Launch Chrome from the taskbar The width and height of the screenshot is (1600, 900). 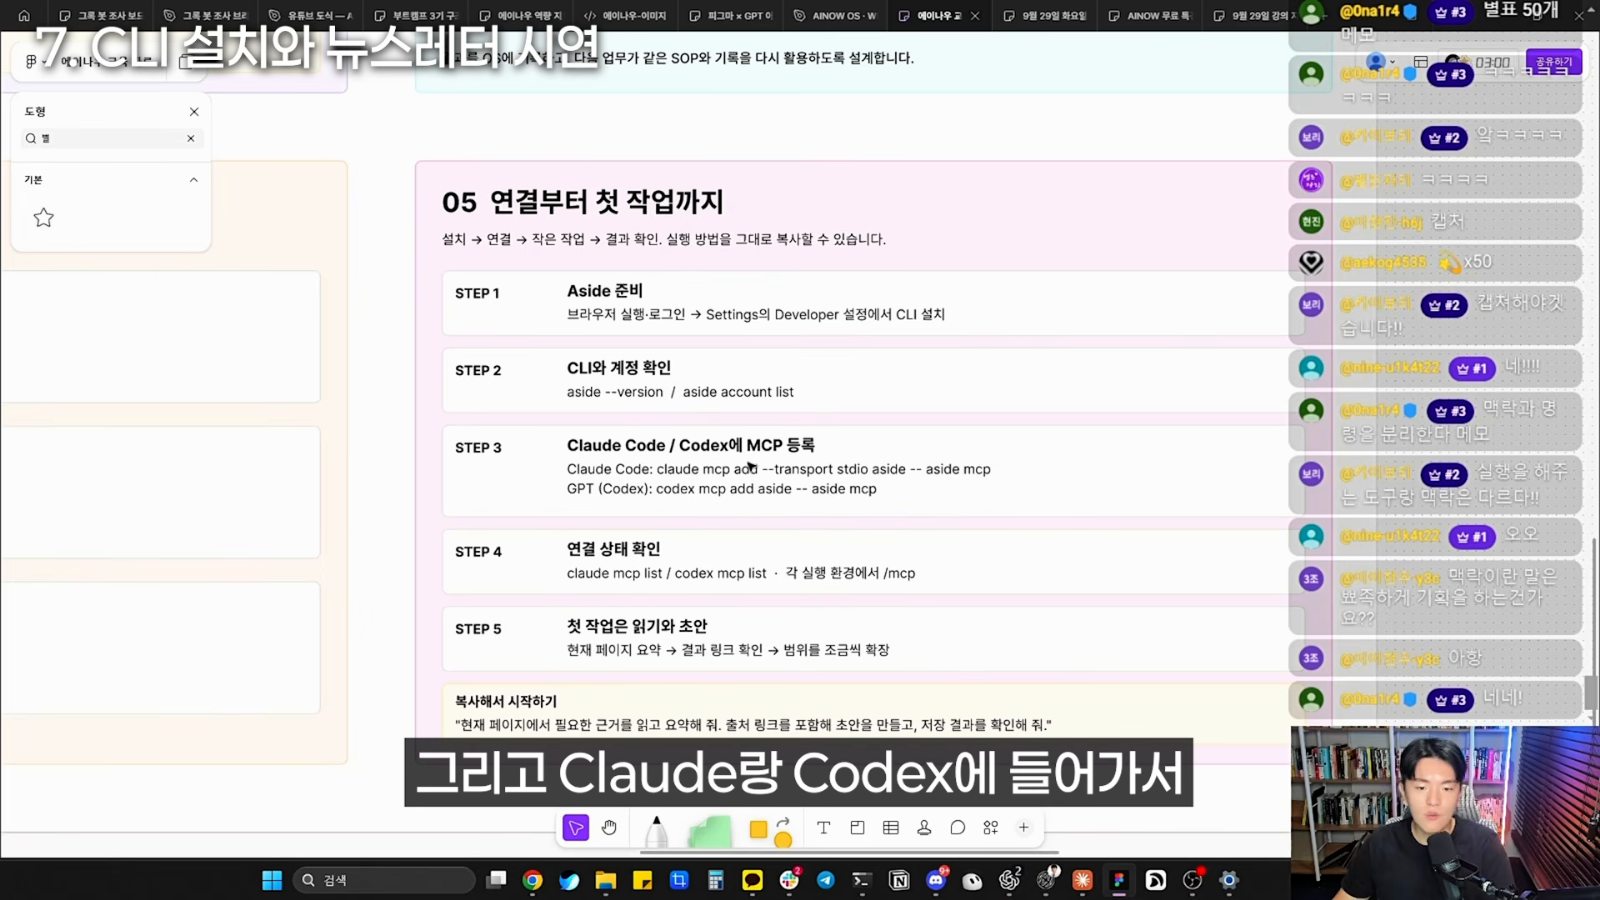532,880
